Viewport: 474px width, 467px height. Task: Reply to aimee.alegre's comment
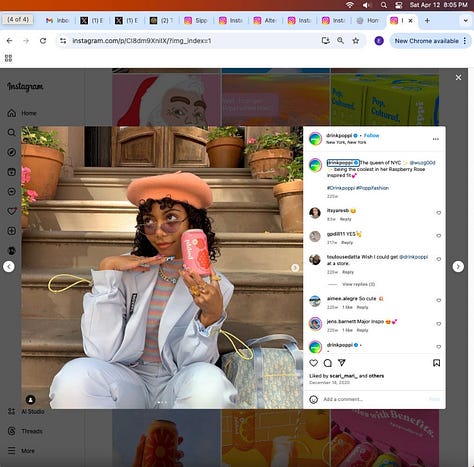click(x=362, y=307)
